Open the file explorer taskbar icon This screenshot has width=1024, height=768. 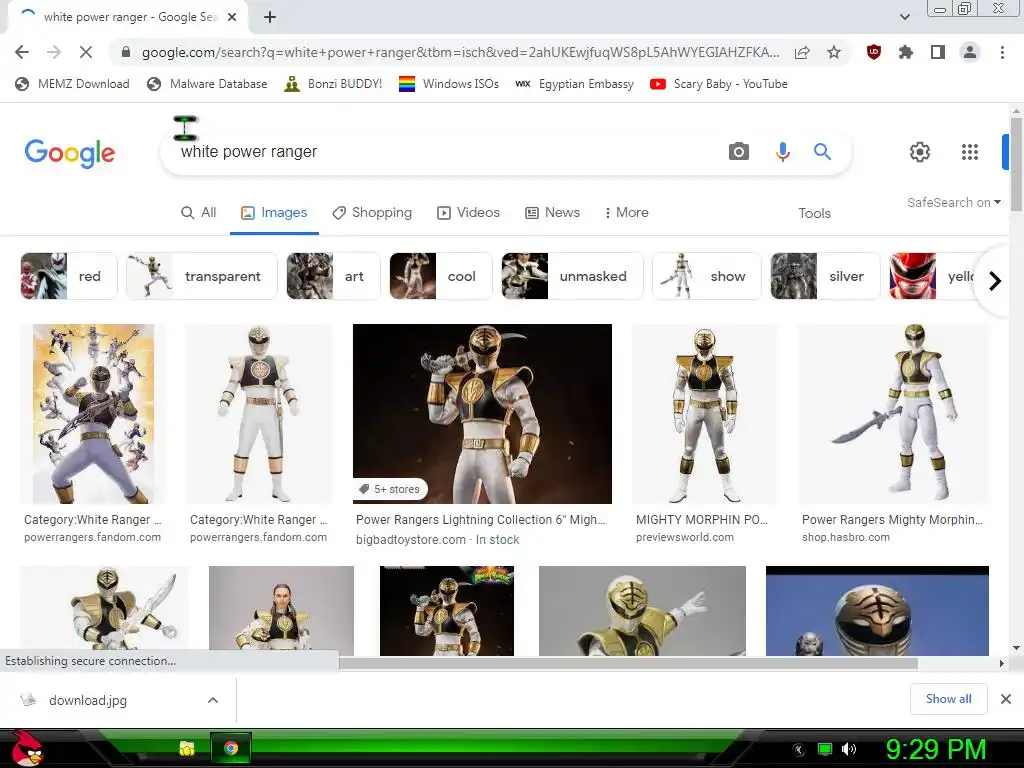187,748
